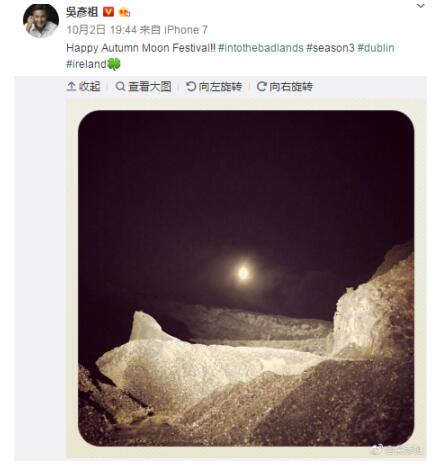Click the four-leaf clover emoji
This screenshot has height=469, width=444.
click(114, 64)
